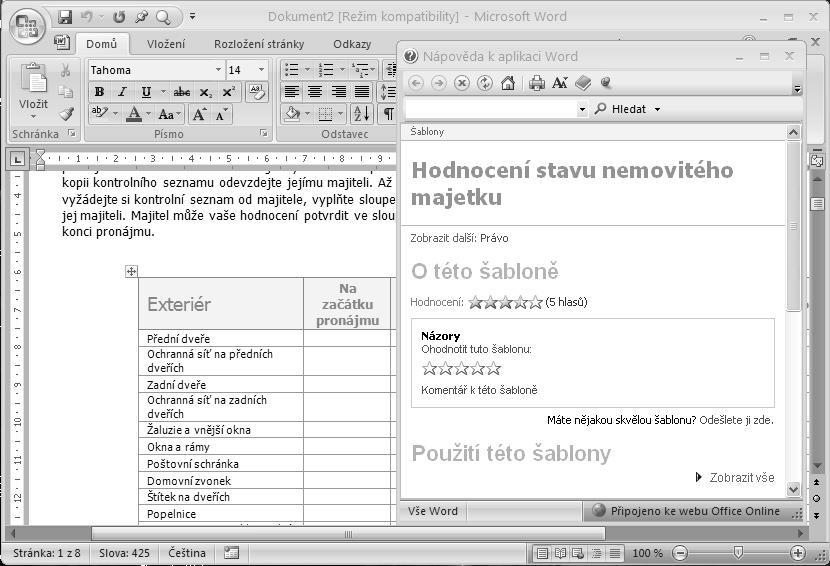Apply text highlight color

tap(100, 113)
